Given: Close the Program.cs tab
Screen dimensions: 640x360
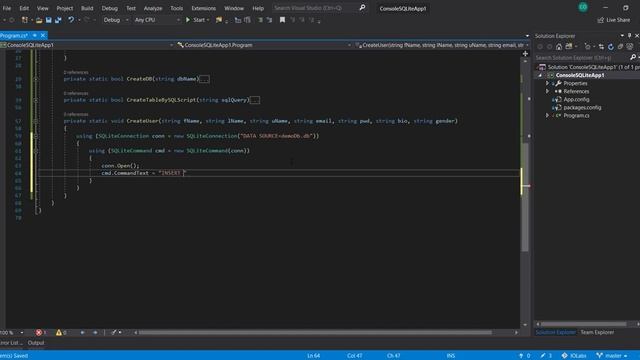Looking at the screenshot, I should coord(42,36).
